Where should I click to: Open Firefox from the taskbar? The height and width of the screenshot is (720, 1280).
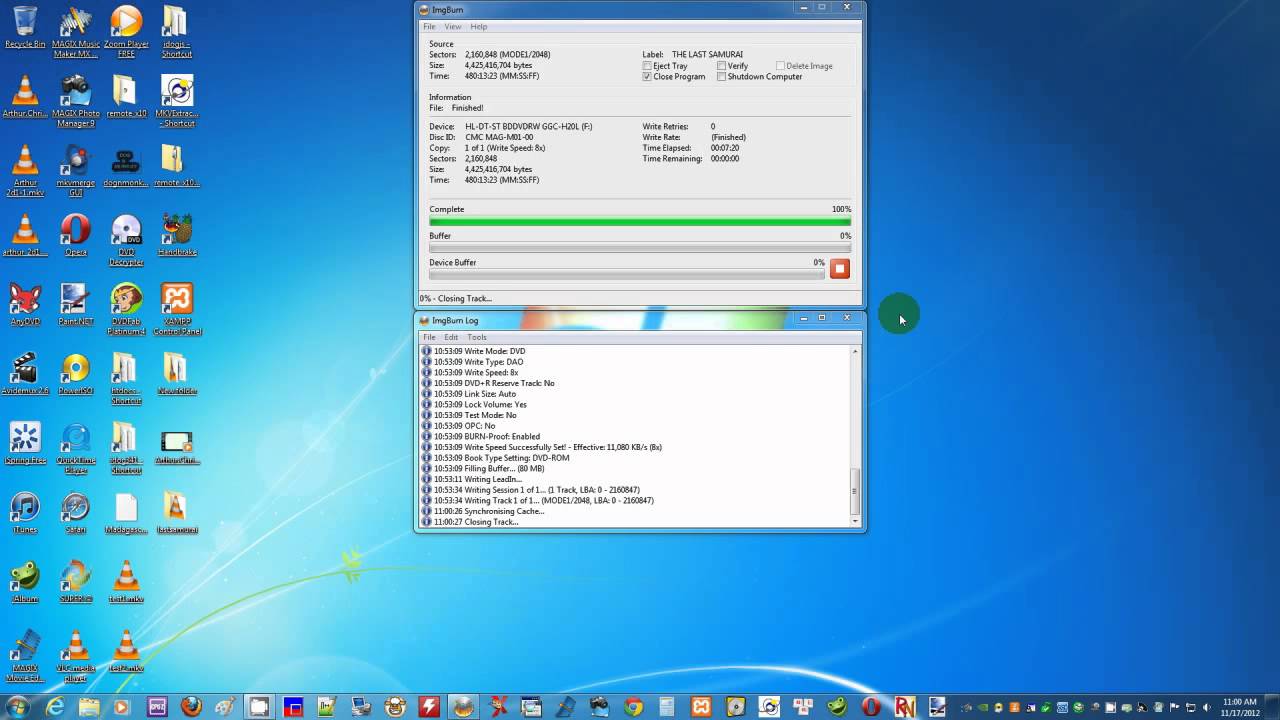tap(191, 707)
